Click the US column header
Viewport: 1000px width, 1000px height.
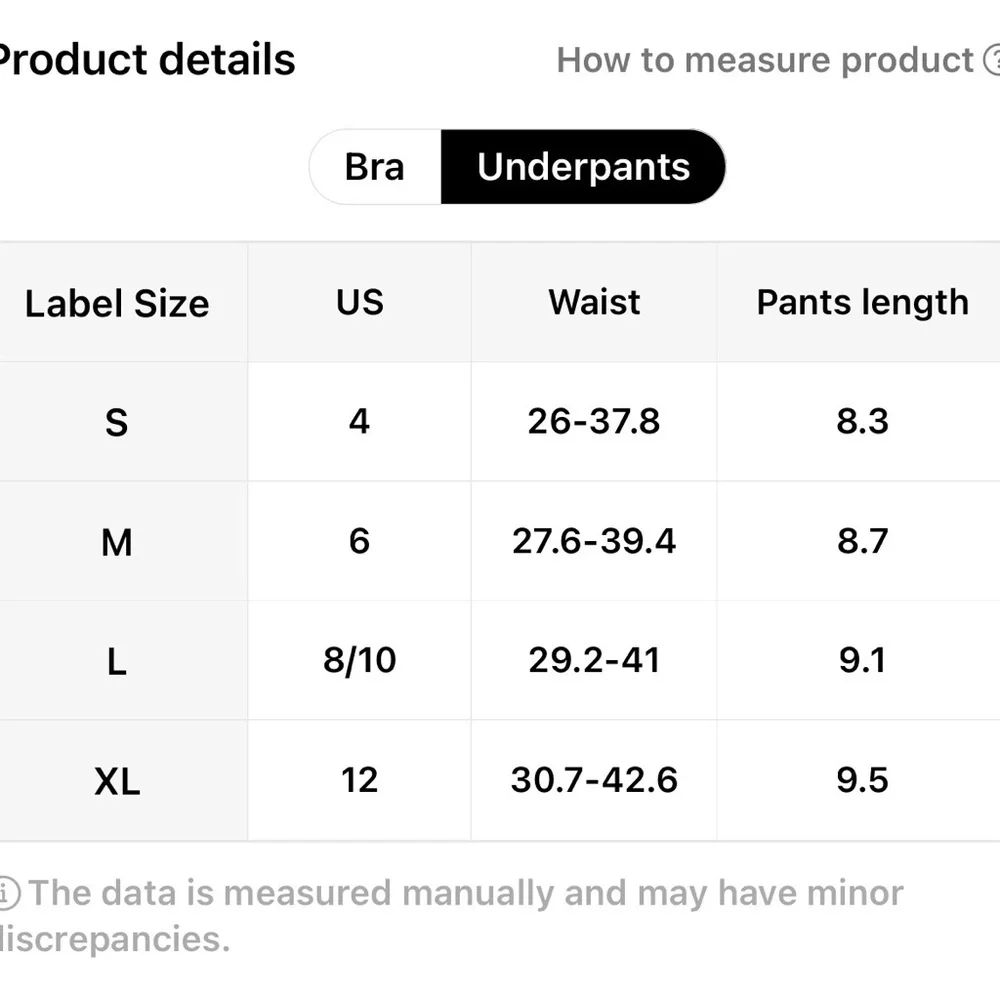tap(359, 302)
